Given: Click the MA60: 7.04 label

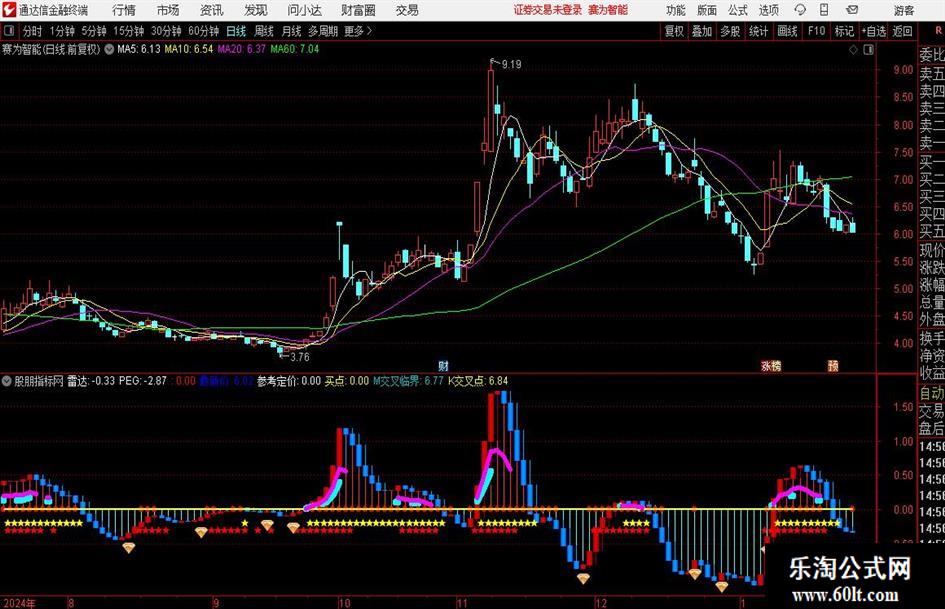Looking at the screenshot, I should [295, 49].
